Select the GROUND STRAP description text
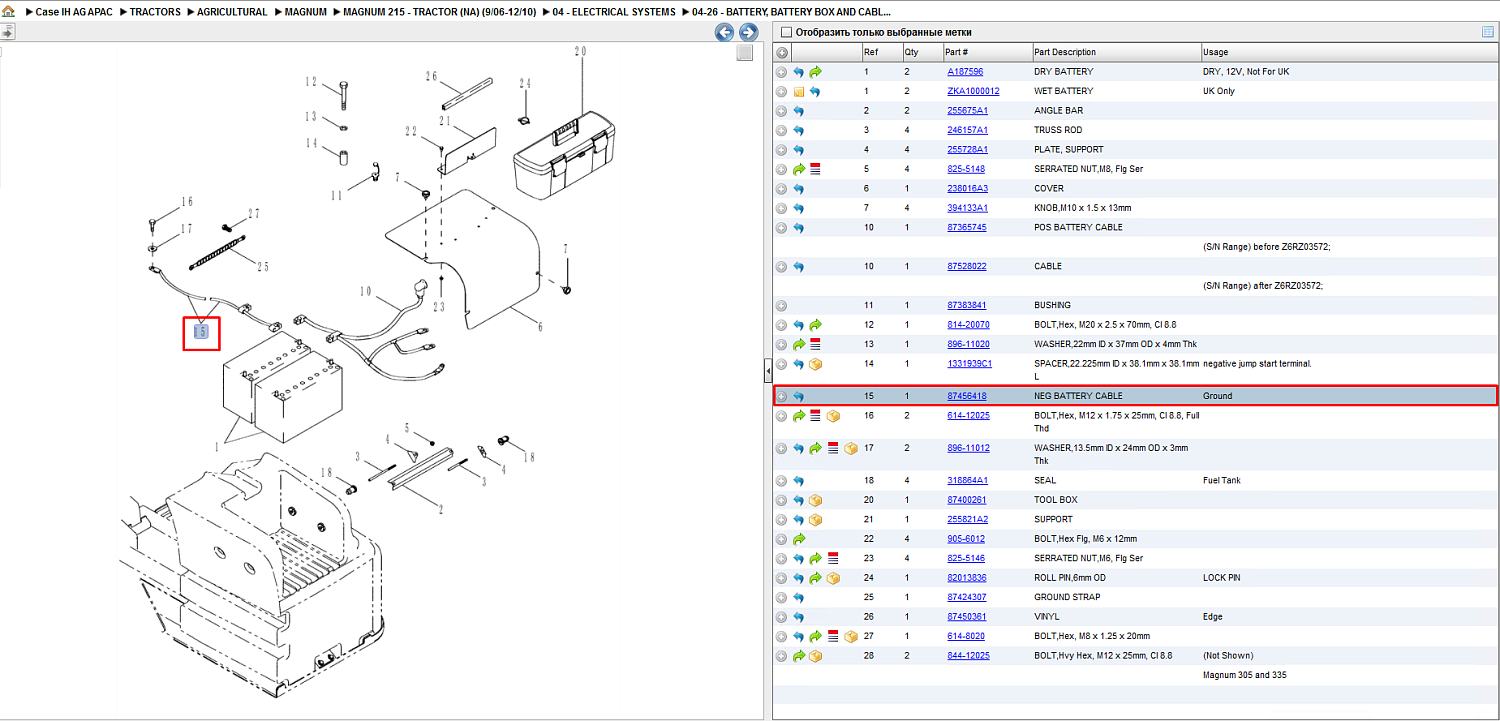 1067,597
